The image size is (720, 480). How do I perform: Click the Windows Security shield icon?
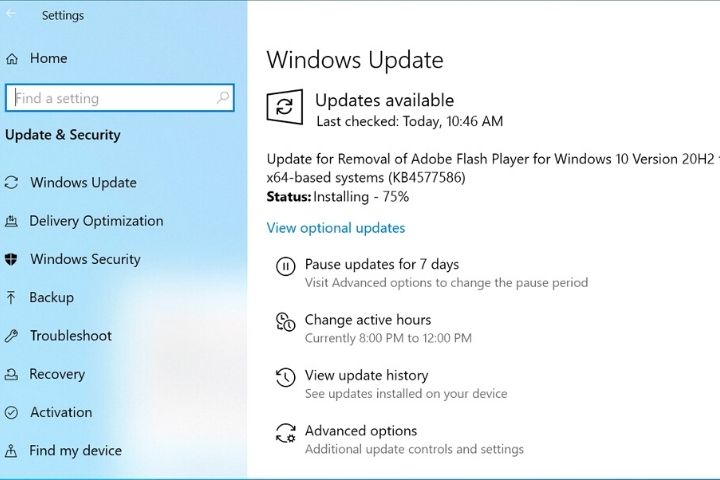click(12, 259)
